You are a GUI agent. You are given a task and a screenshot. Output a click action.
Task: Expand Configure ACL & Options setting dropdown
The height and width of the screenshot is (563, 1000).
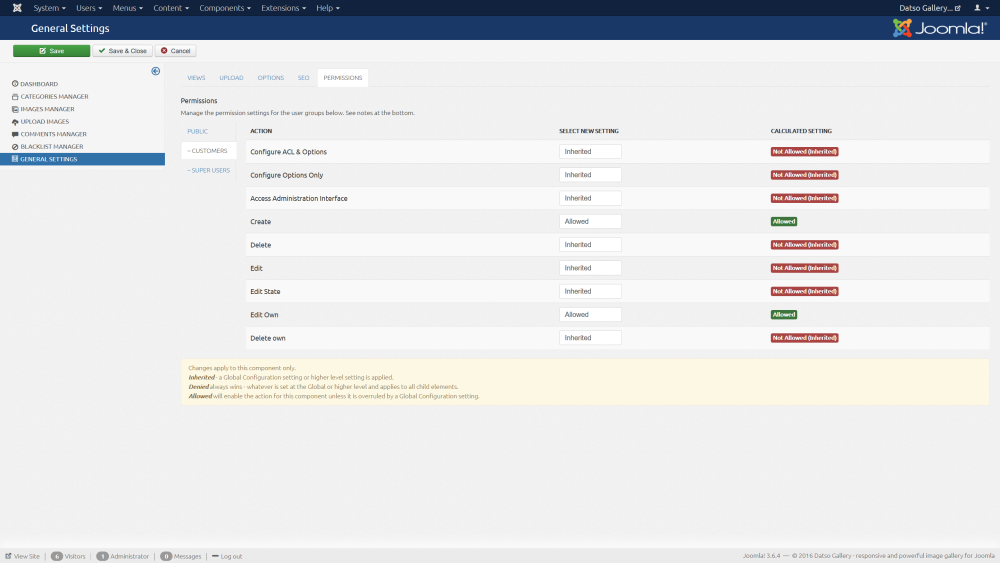point(590,152)
